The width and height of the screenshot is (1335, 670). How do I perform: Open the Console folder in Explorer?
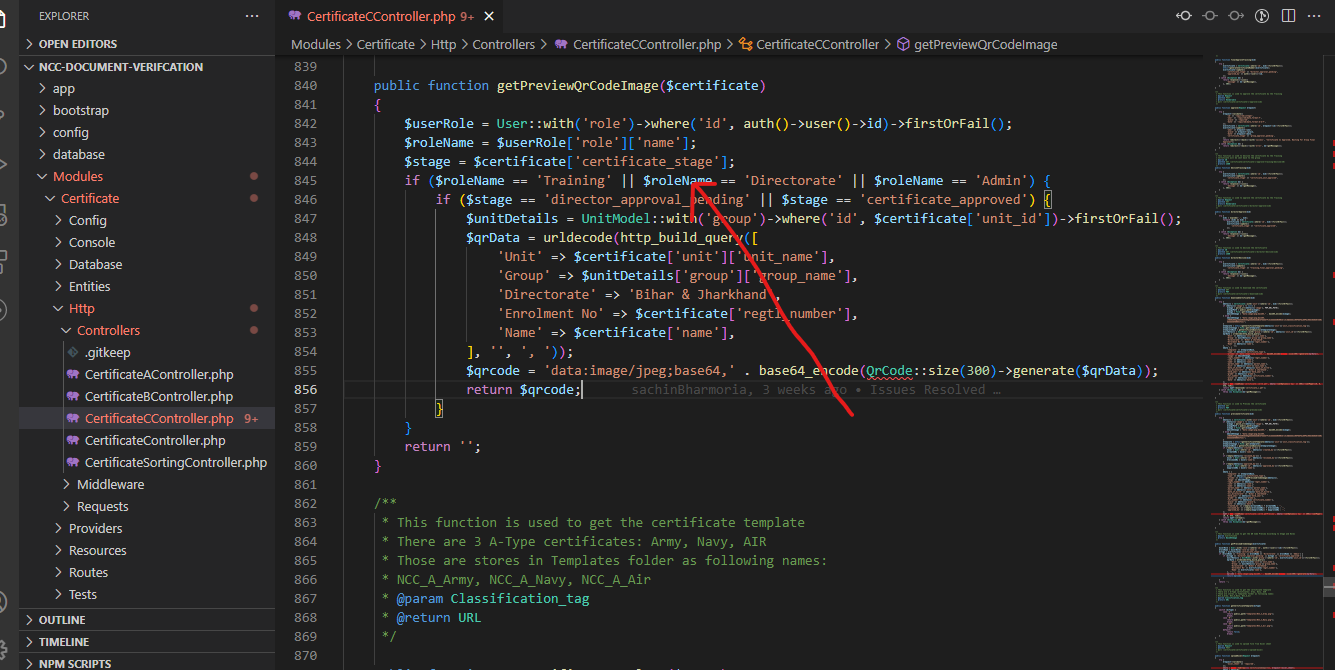pyautogui.click(x=92, y=243)
